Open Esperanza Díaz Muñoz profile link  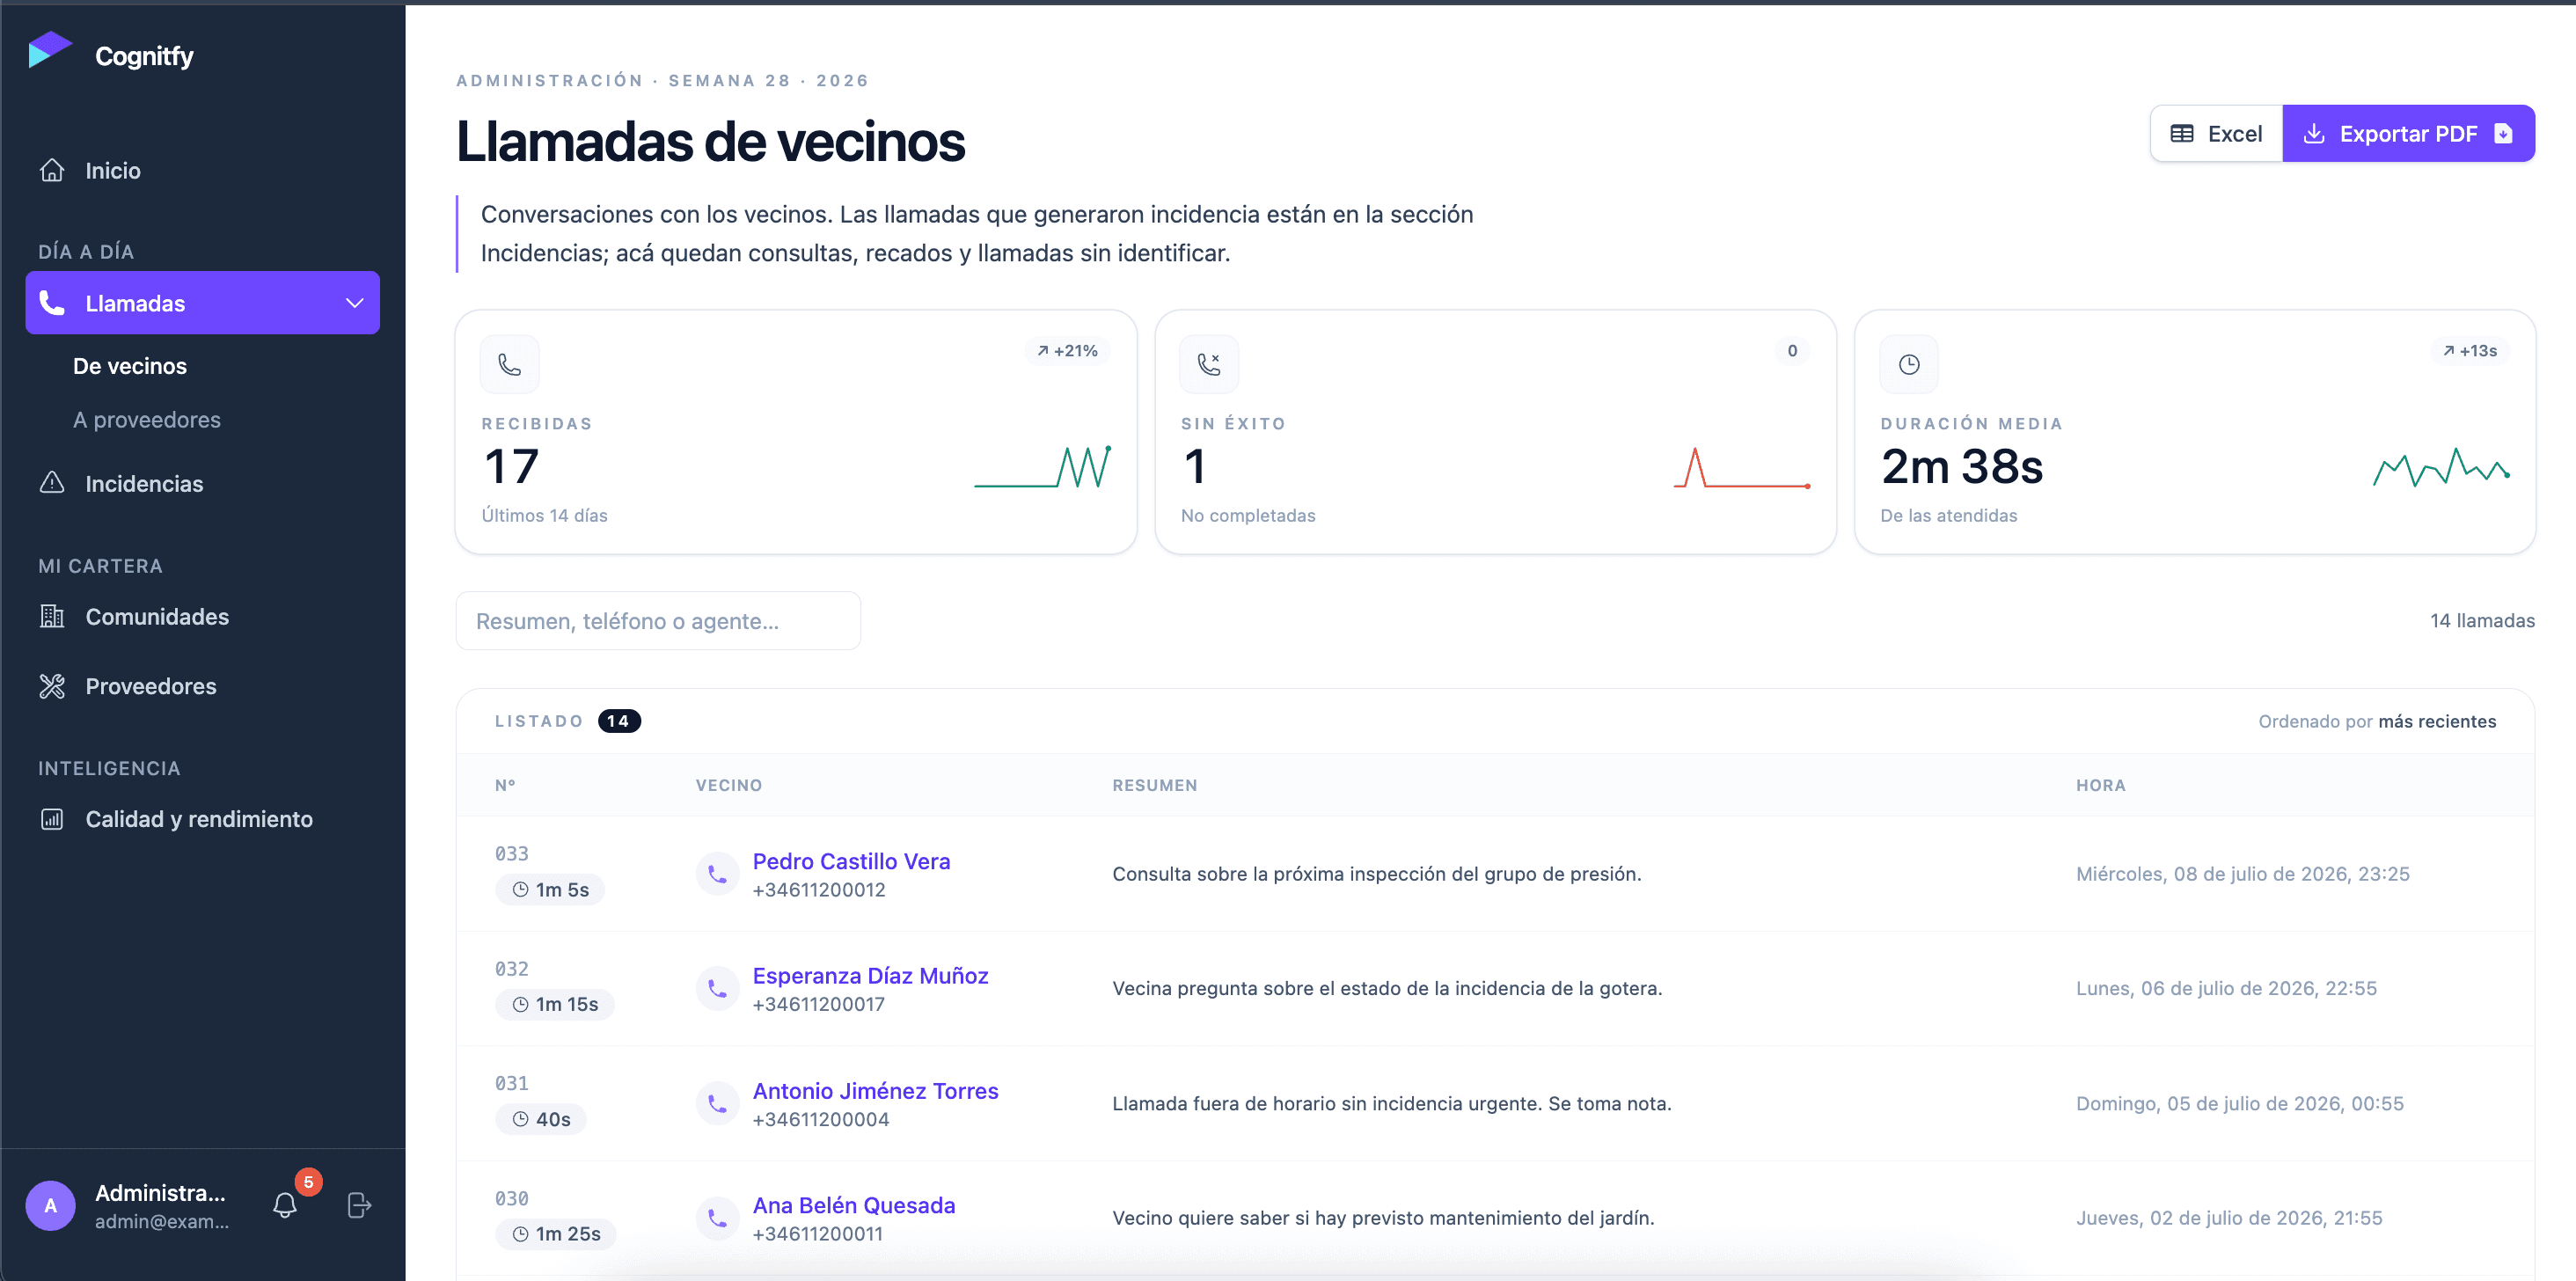coord(870,976)
